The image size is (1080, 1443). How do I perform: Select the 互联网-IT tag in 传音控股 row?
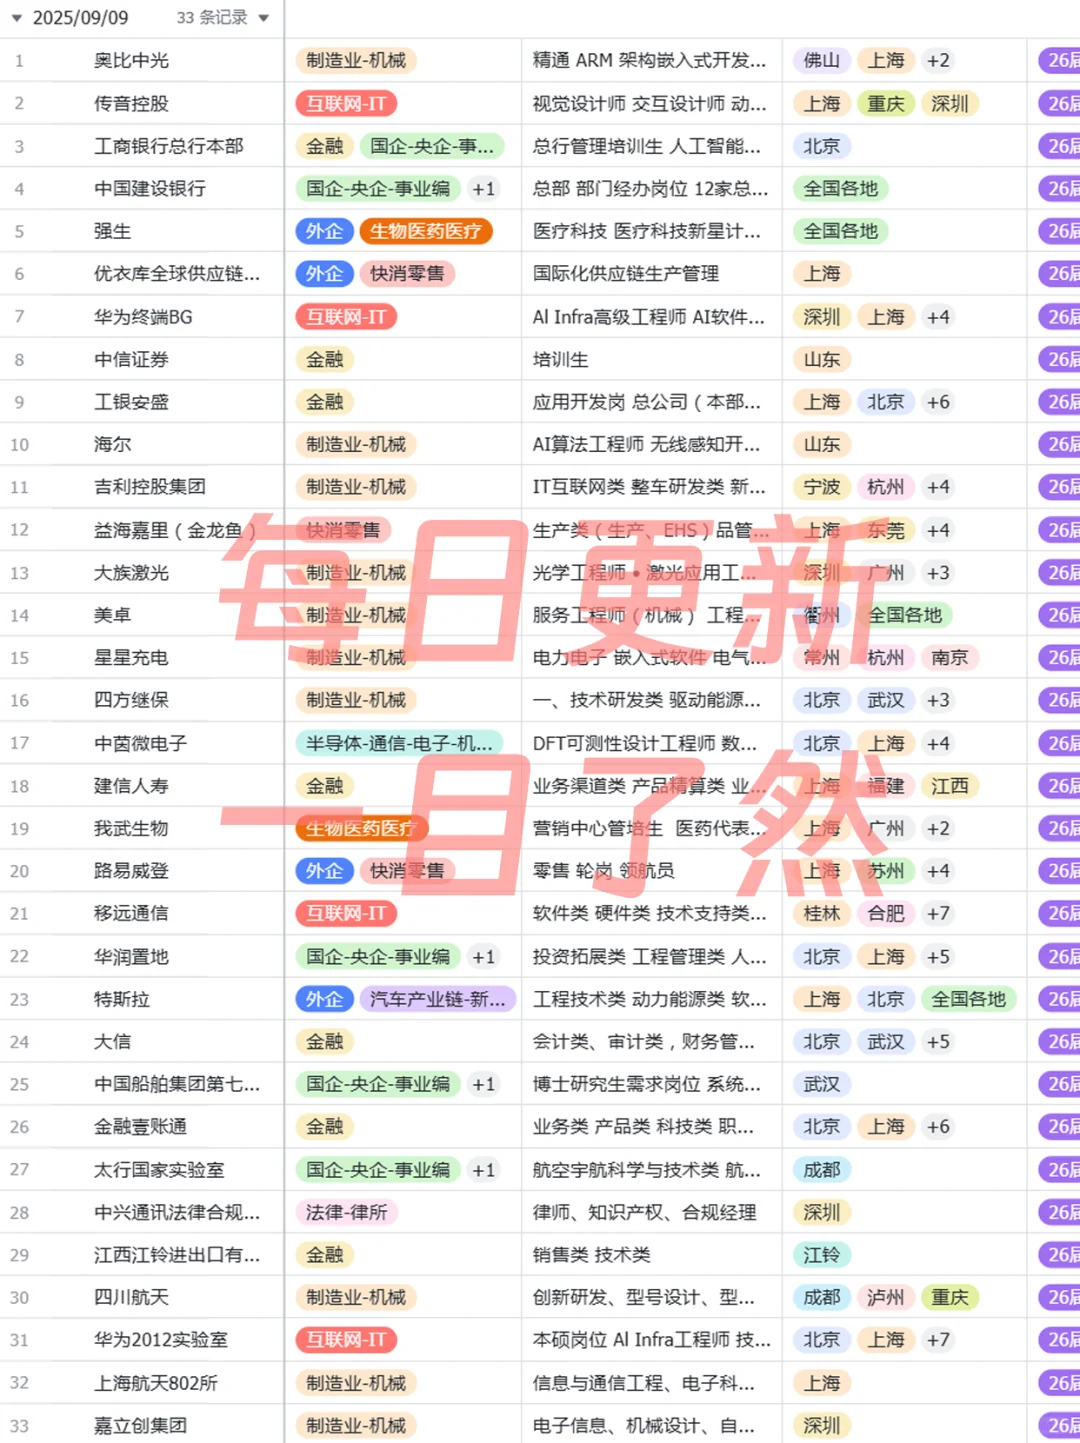tap(346, 104)
